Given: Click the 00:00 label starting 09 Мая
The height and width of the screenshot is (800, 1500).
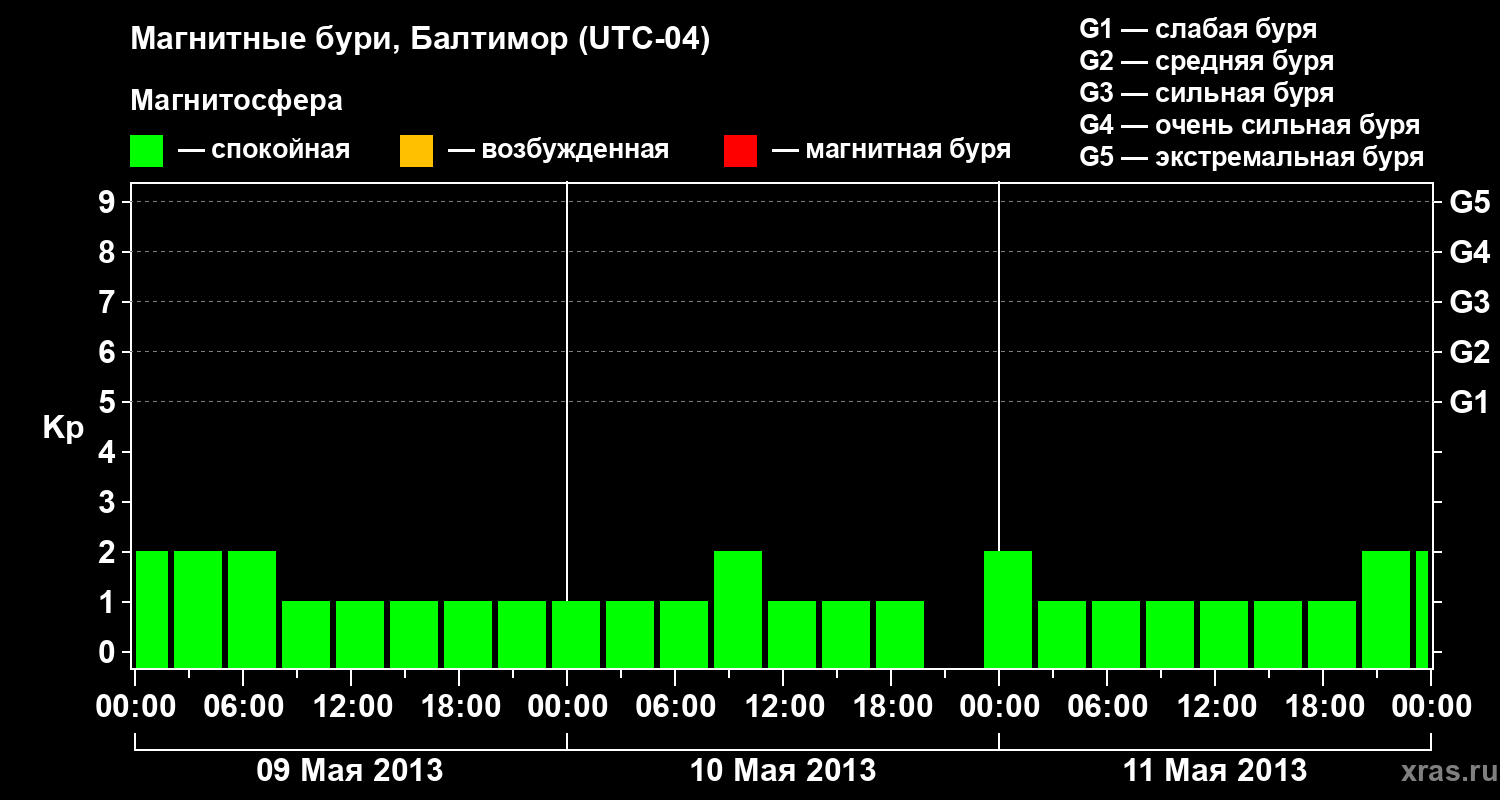Looking at the screenshot, I should (136, 706).
